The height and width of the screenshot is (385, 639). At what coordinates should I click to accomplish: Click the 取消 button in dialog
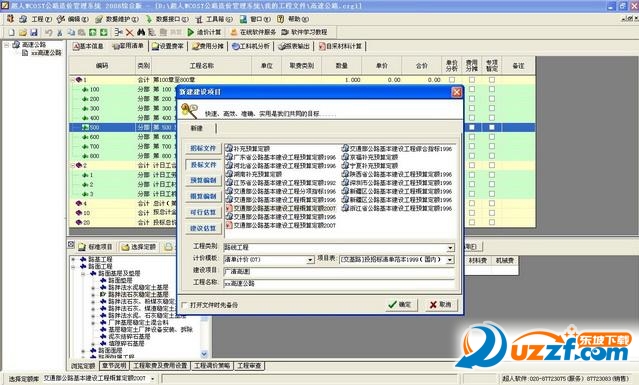coord(441,304)
